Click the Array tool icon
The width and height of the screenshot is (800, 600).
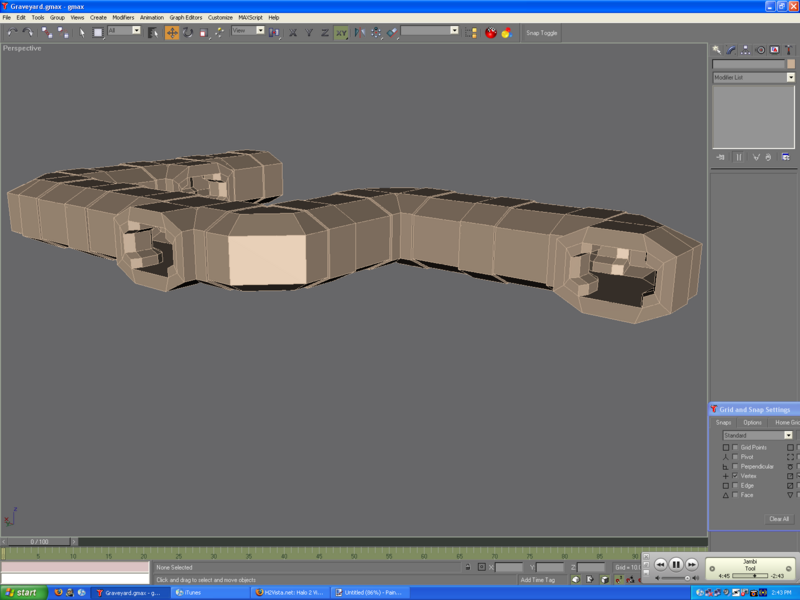376,33
